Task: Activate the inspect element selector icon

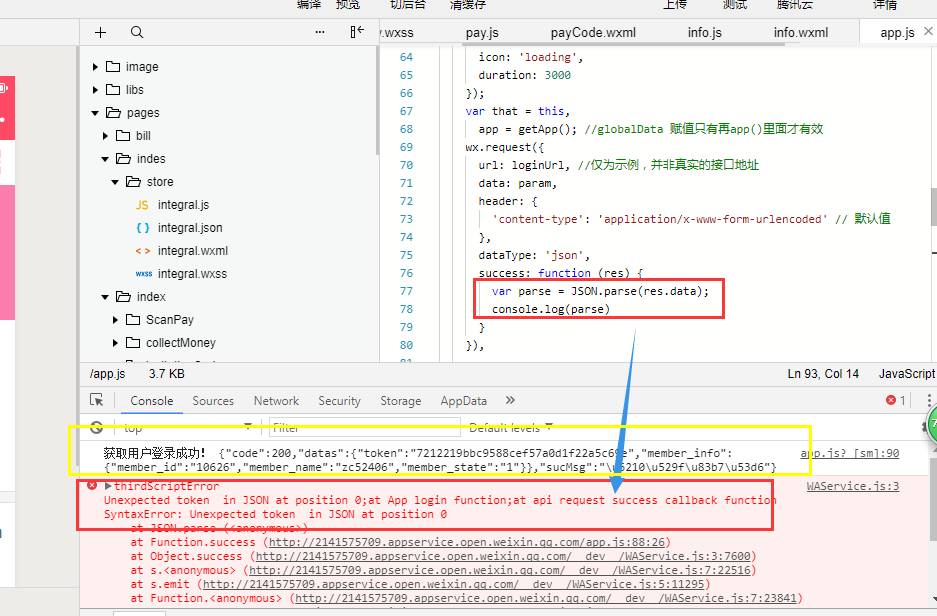Action: [97, 400]
